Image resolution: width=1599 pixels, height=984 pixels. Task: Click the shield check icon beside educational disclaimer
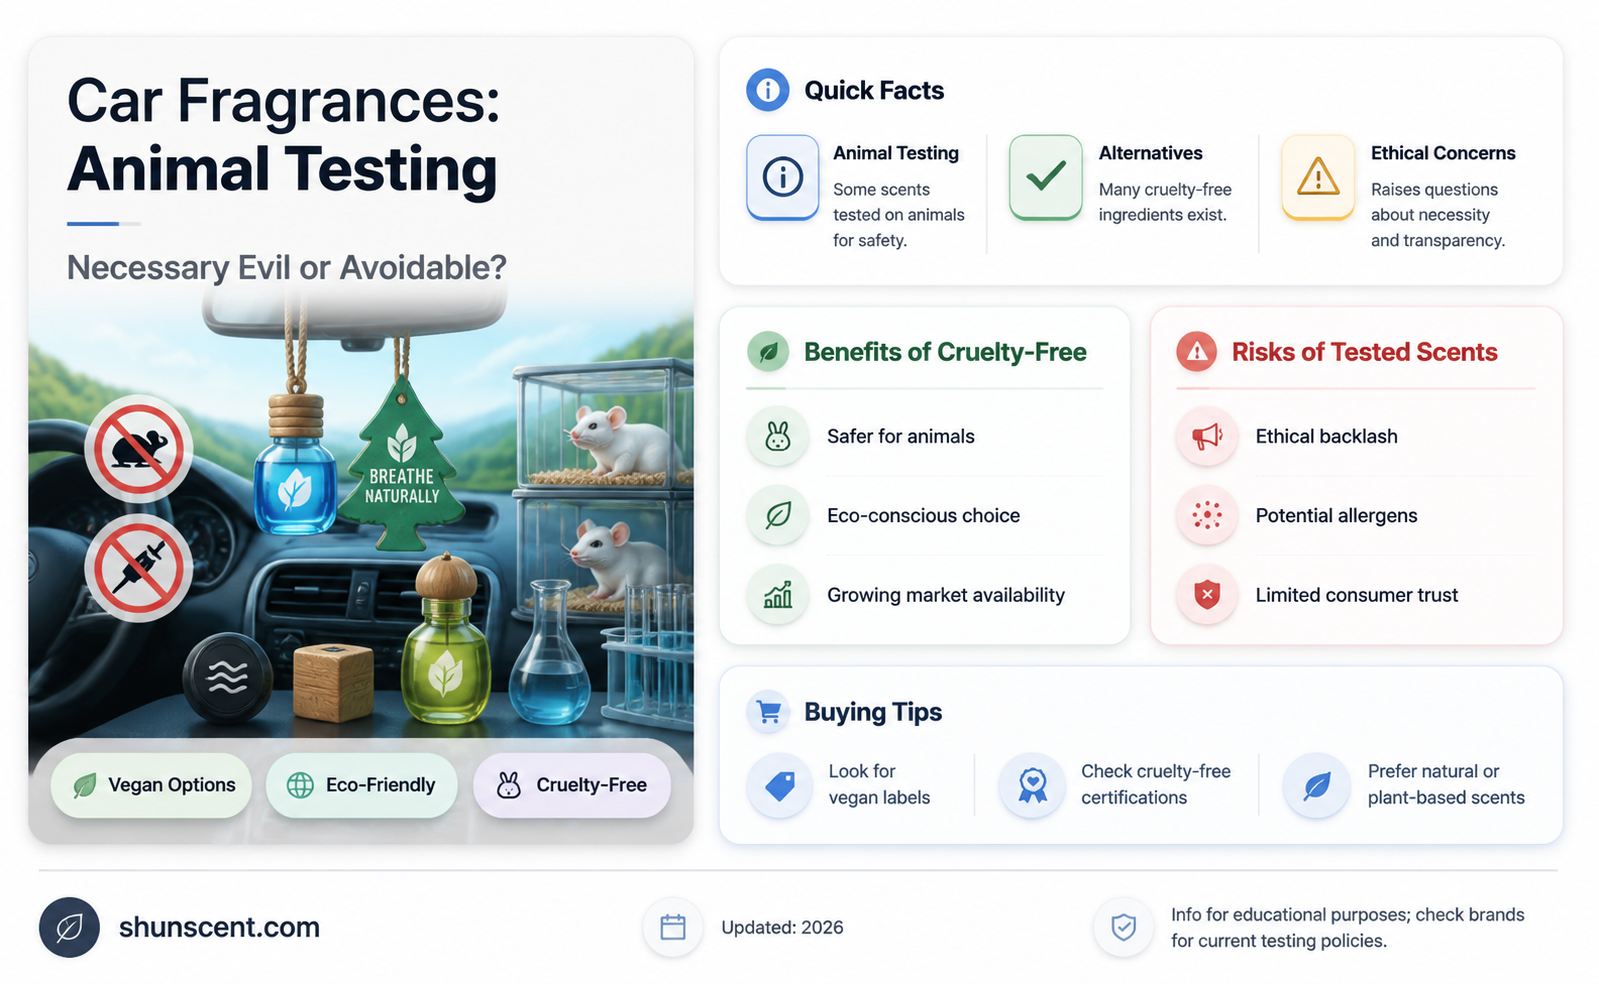pyautogui.click(x=1123, y=927)
